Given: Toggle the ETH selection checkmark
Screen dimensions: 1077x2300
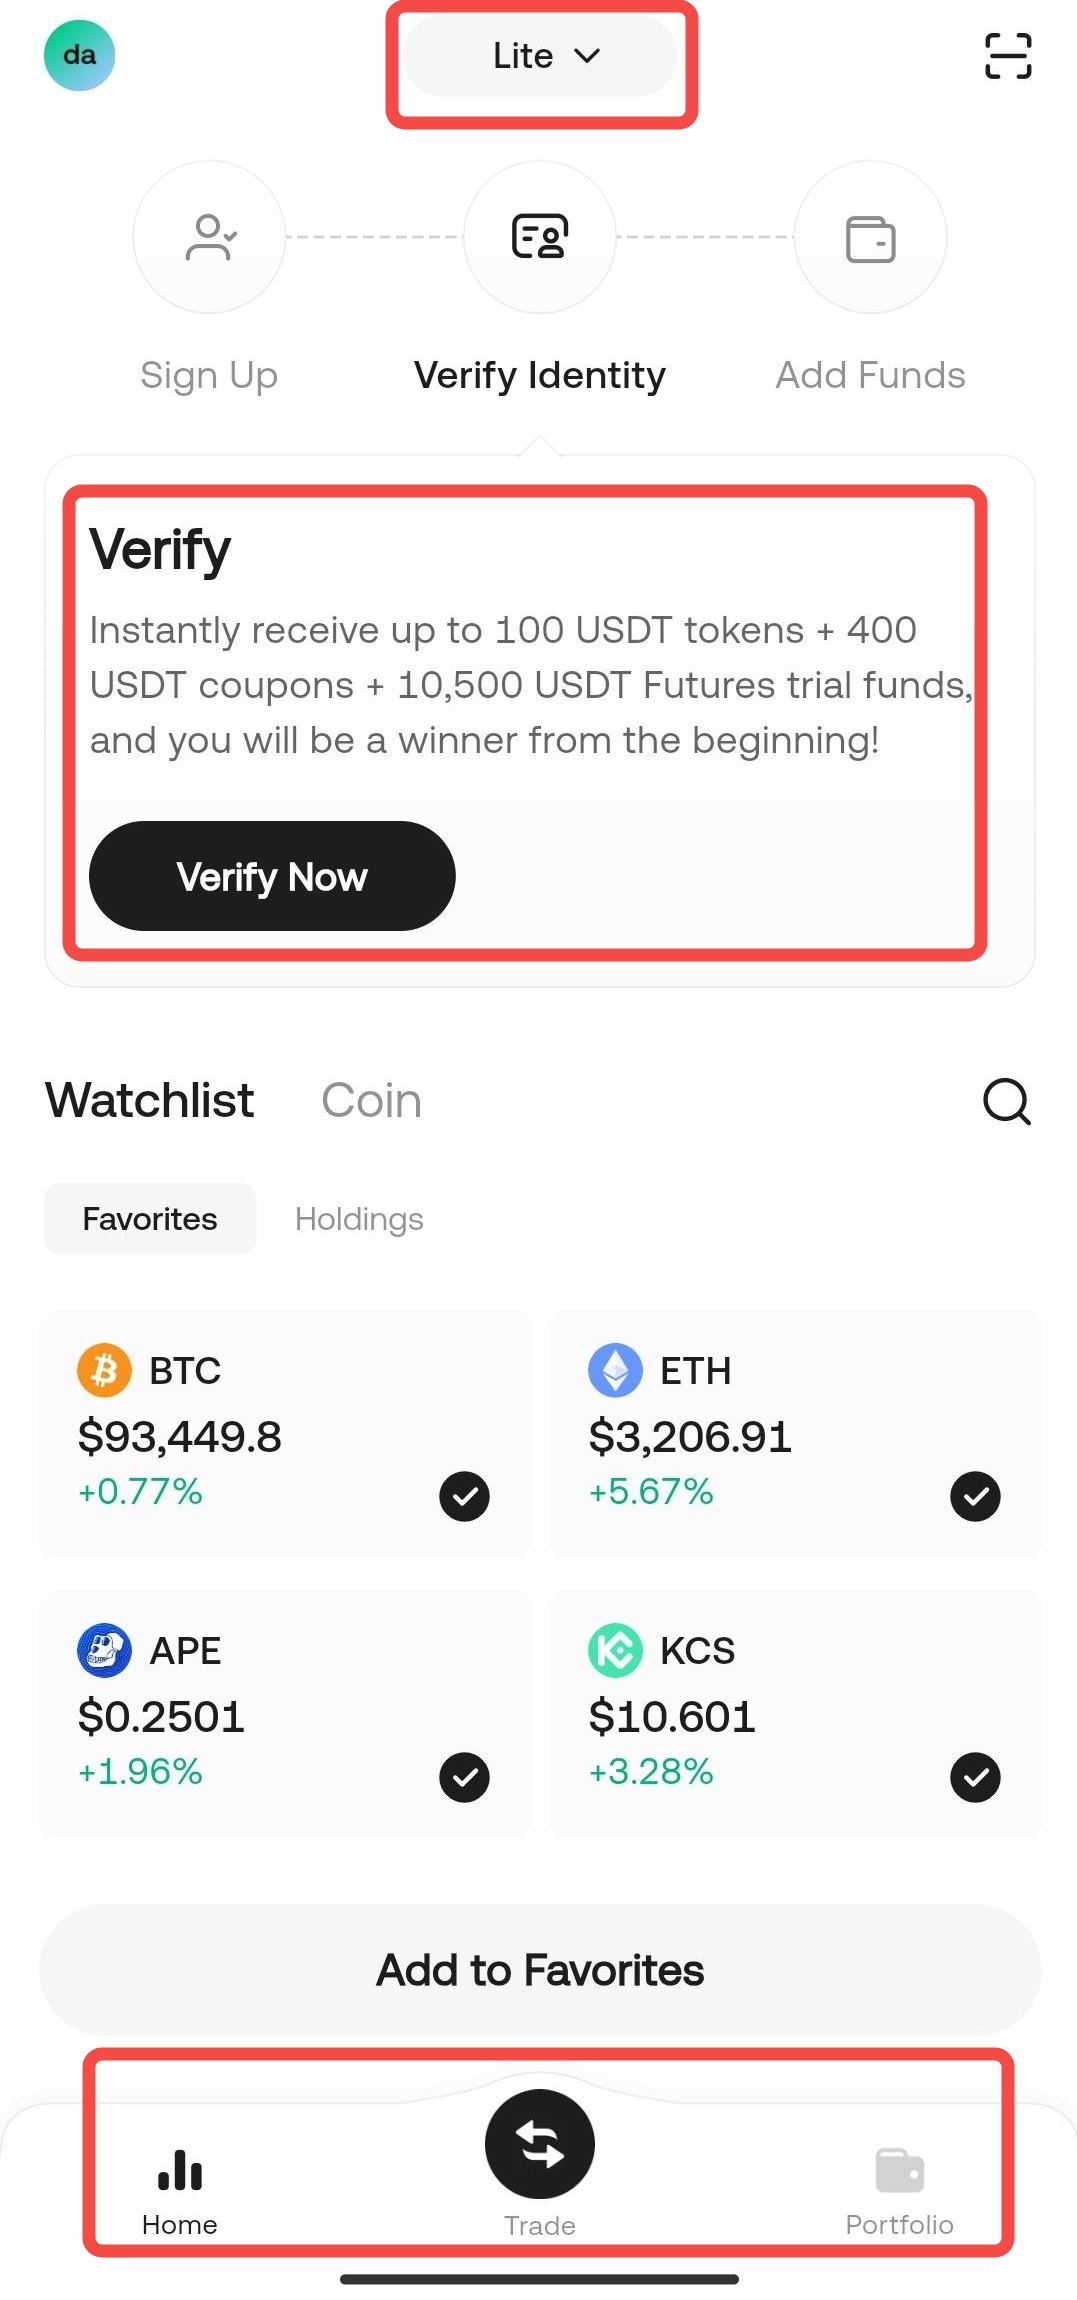Looking at the screenshot, I should pos(974,1496).
